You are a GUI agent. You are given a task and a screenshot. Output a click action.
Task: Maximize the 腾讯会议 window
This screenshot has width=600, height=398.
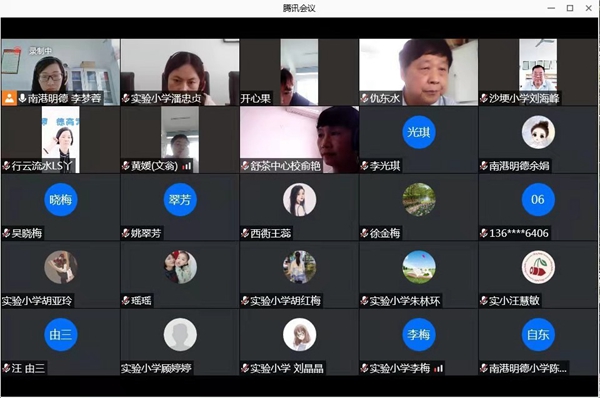[570, 8]
